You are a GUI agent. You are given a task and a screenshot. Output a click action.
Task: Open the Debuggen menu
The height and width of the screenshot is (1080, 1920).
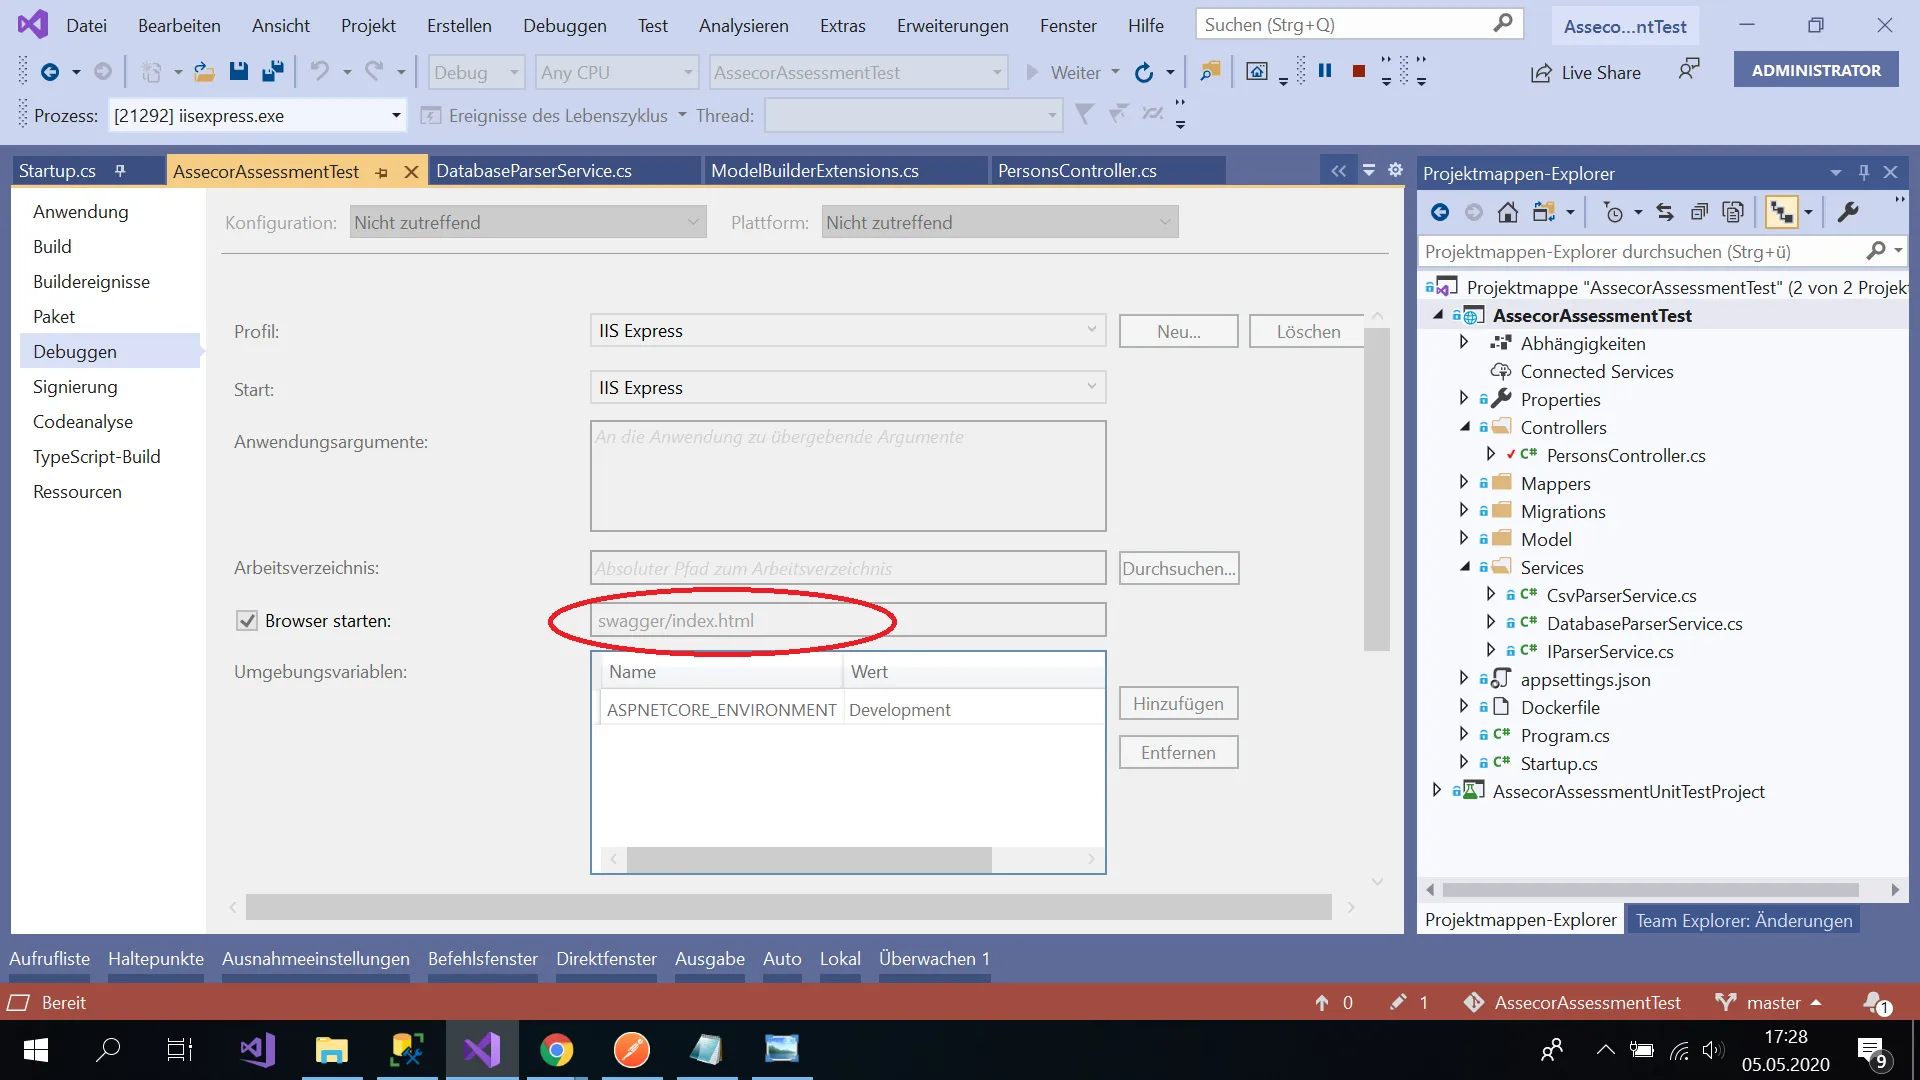(x=564, y=25)
